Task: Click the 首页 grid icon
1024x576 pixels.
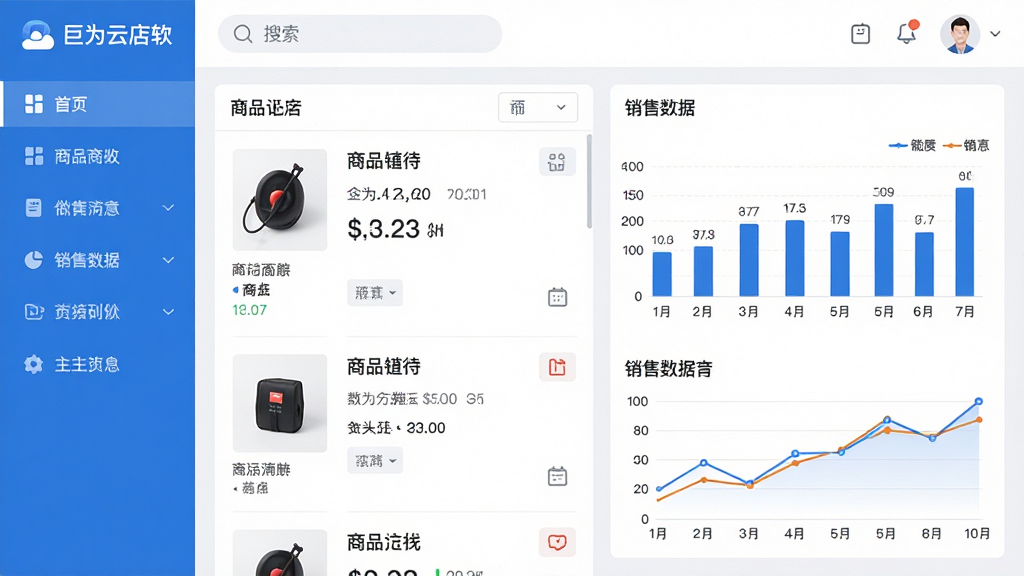Action: pos(34,104)
